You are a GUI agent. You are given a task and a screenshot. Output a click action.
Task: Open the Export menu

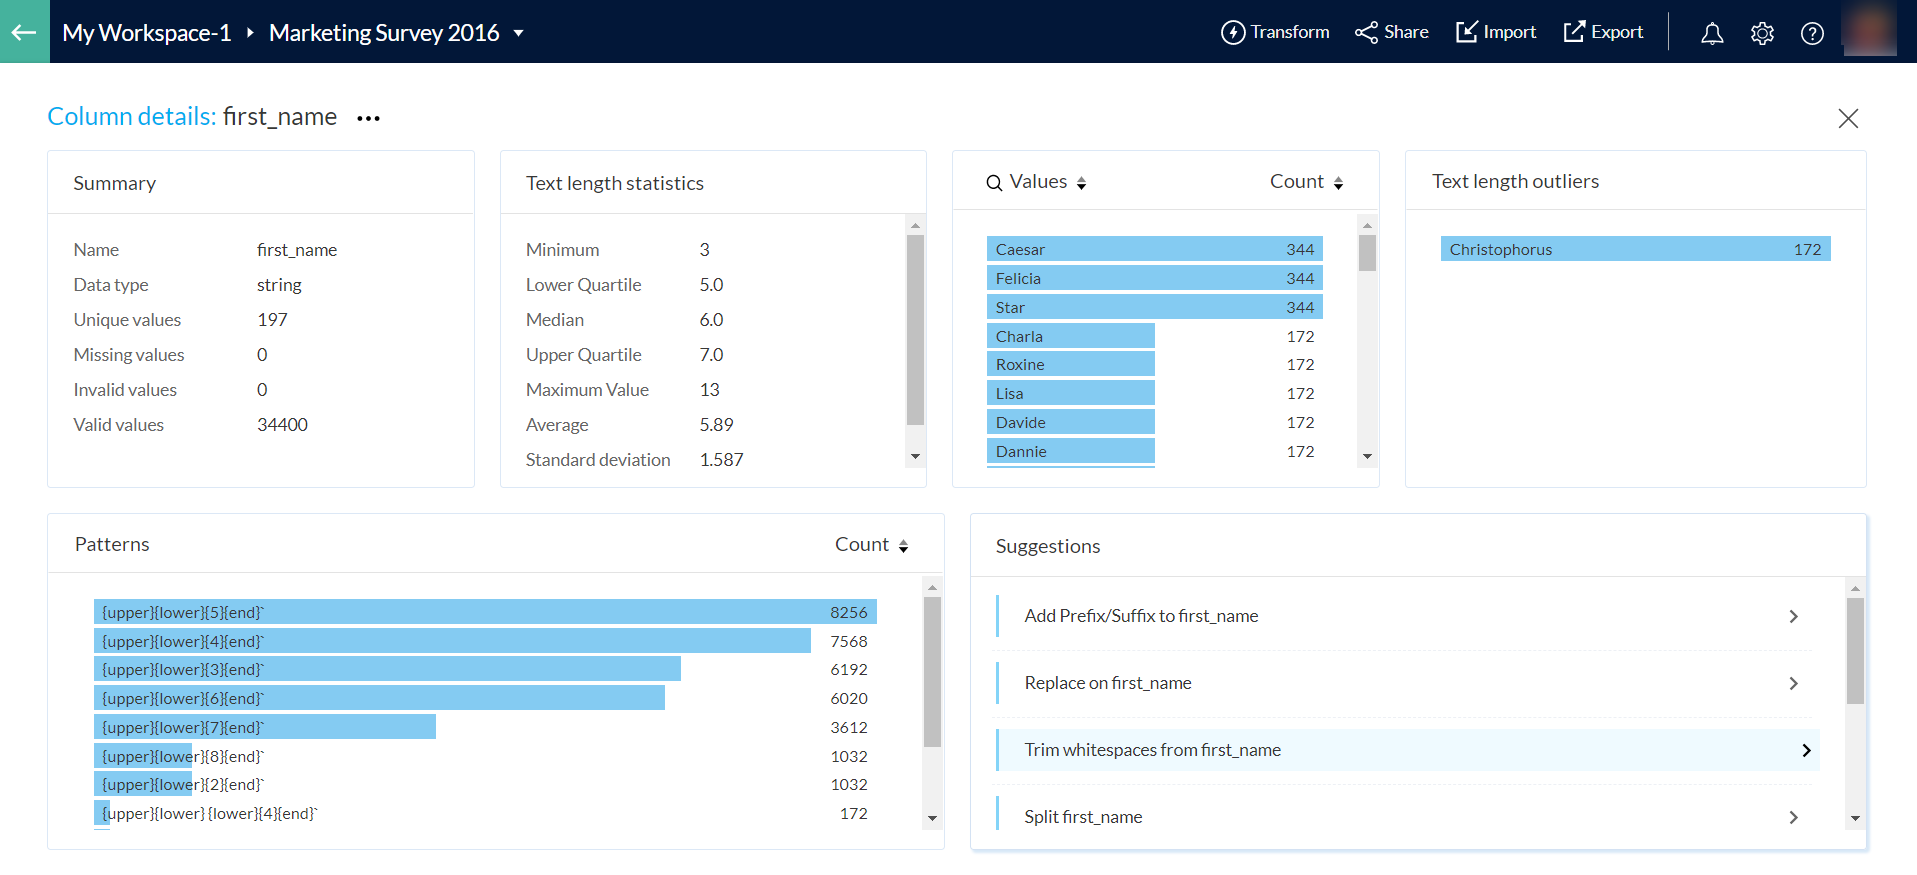click(x=1603, y=32)
